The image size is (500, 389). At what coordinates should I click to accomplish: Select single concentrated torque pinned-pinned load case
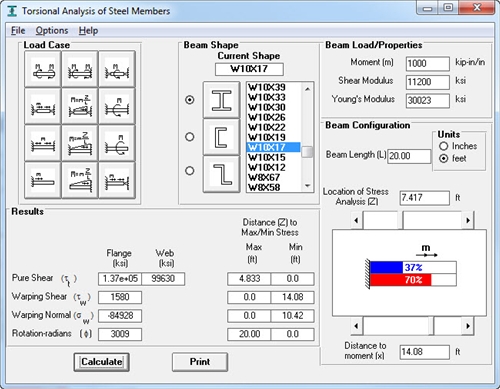click(117, 69)
